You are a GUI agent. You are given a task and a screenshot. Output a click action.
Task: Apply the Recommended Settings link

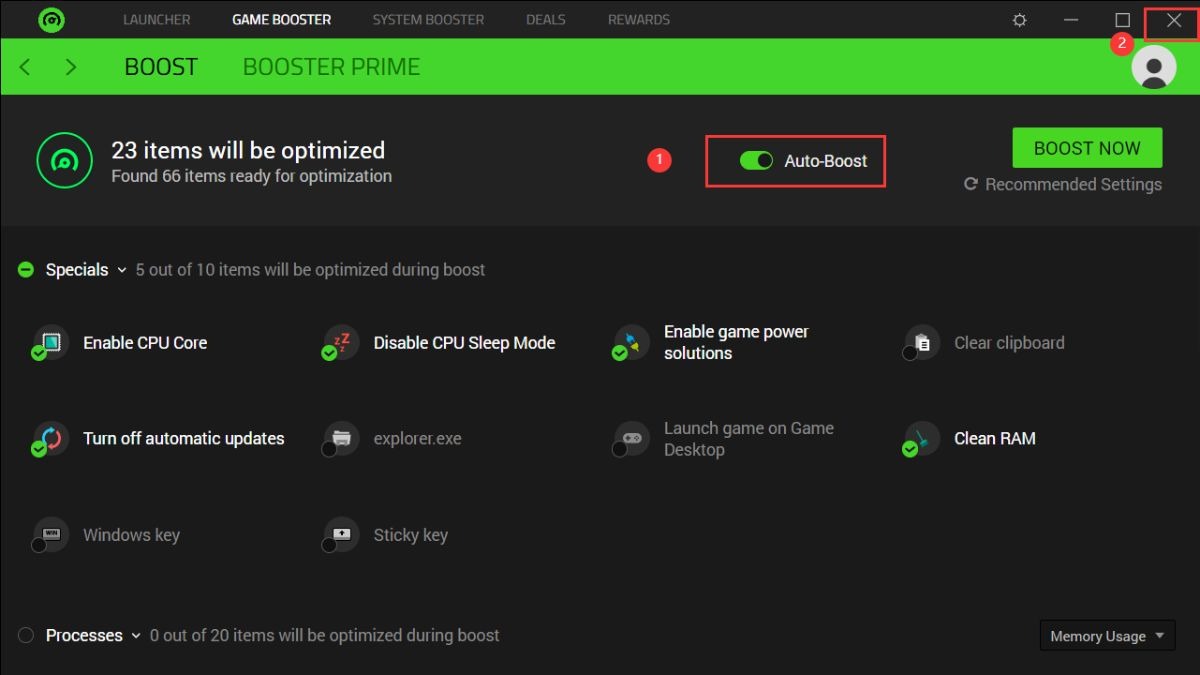1063,184
